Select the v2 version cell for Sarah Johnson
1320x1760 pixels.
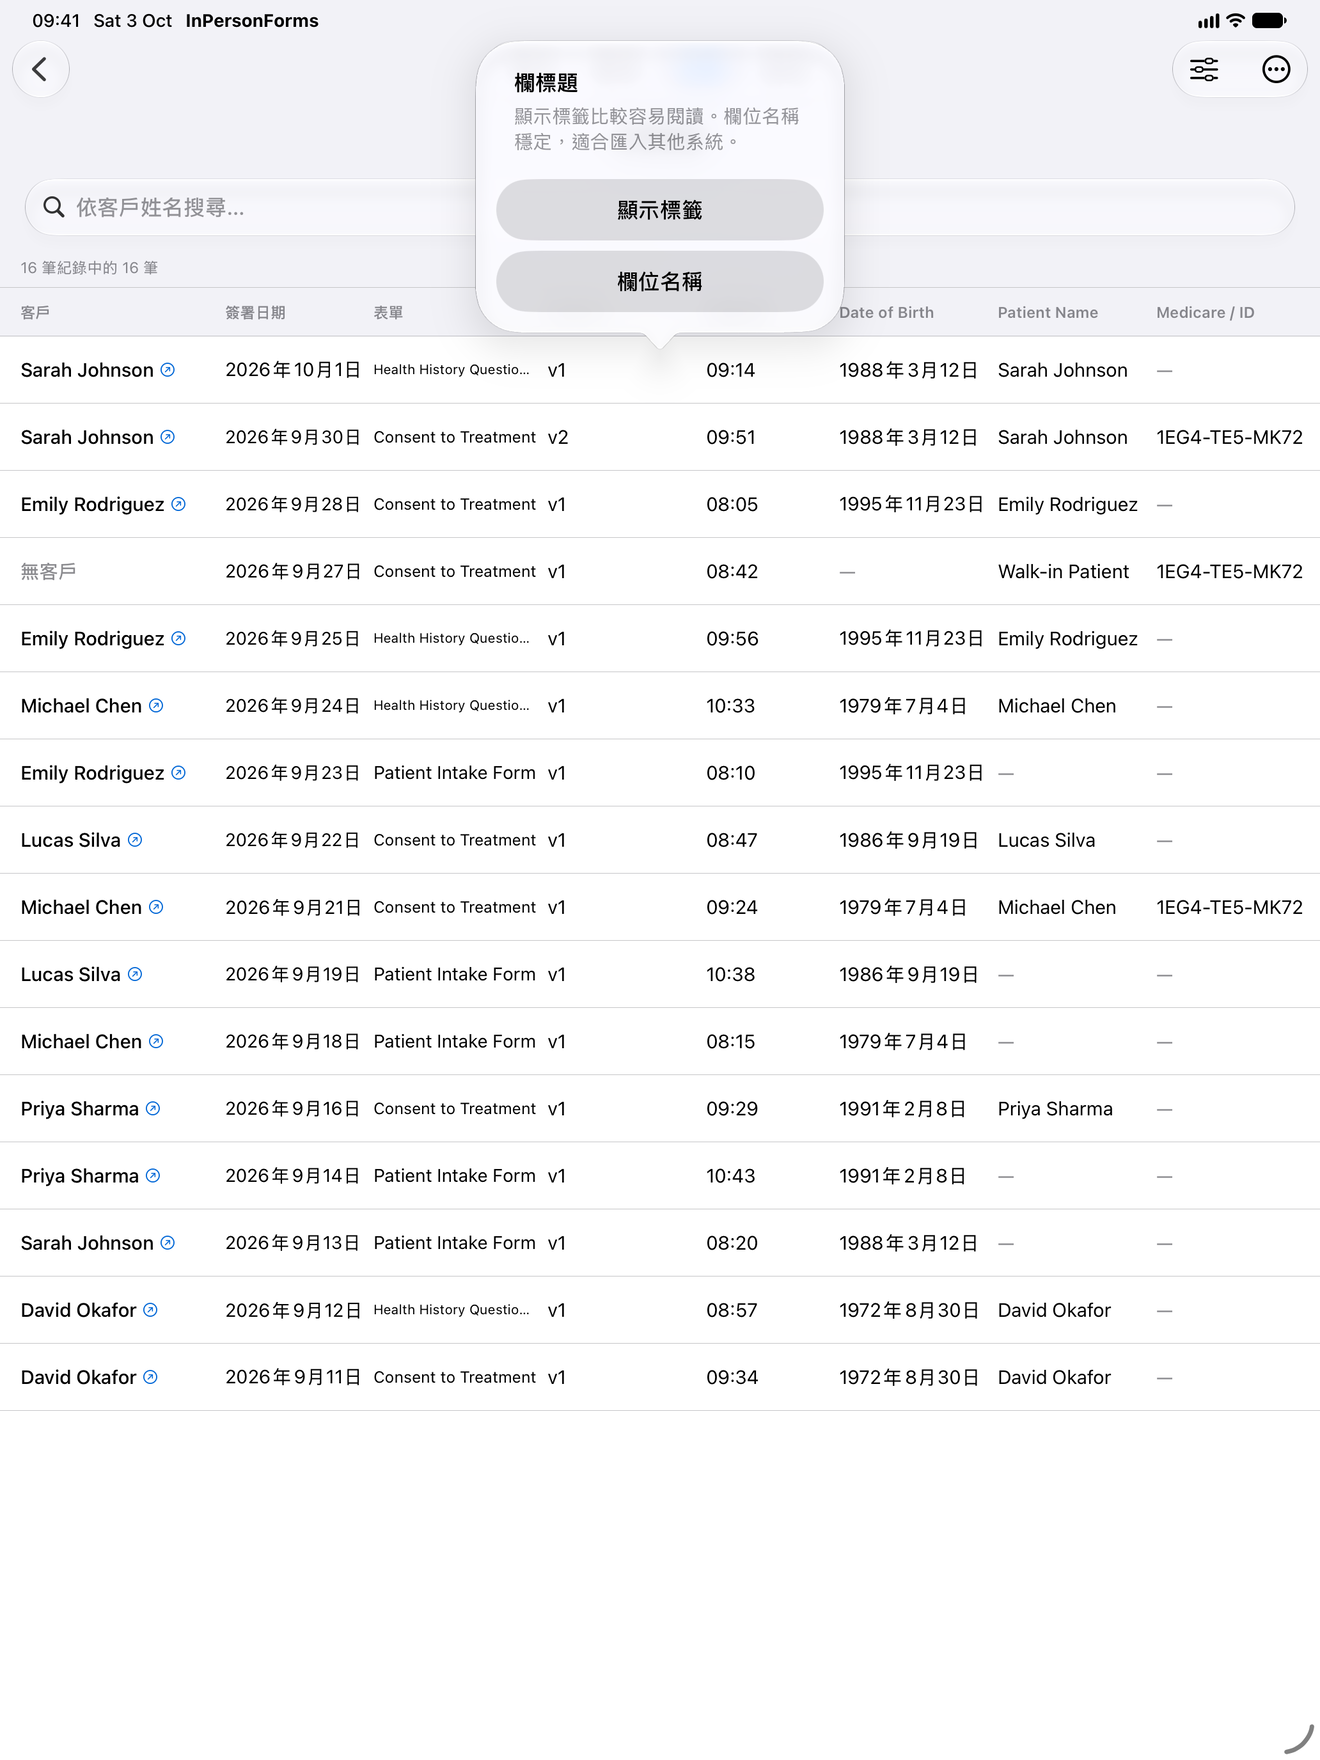click(558, 437)
